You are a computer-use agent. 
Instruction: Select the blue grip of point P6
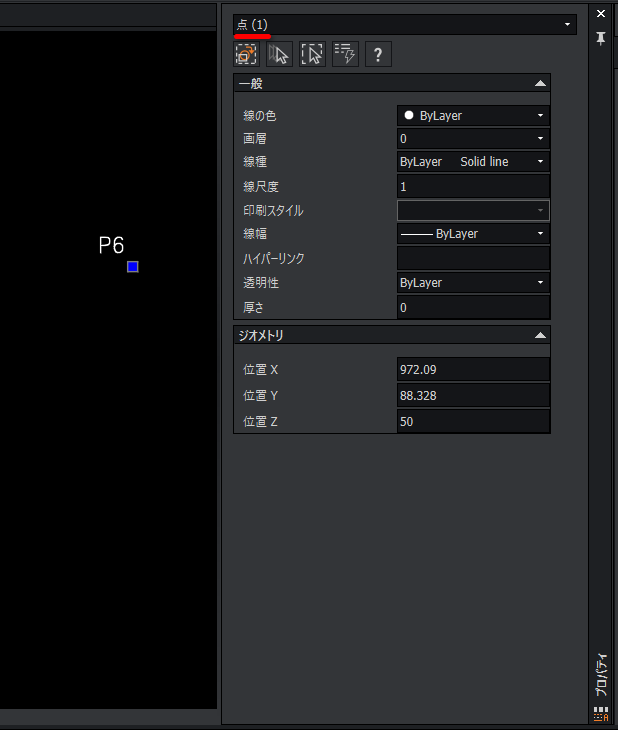click(x=133, y=267)
